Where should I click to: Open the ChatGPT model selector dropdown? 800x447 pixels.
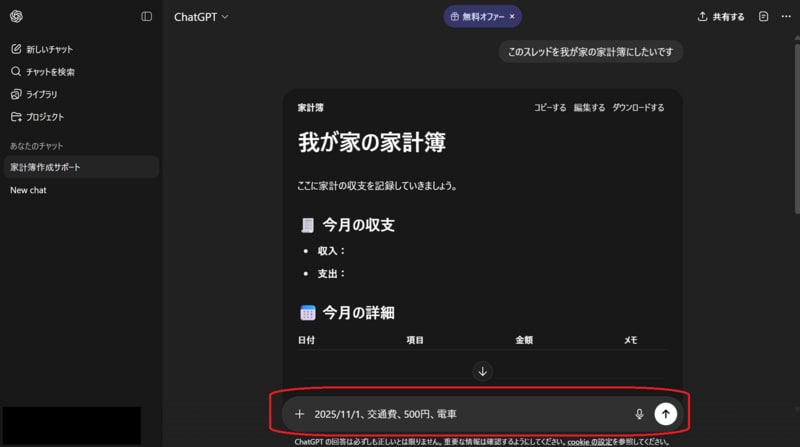(x=201, y=17)
